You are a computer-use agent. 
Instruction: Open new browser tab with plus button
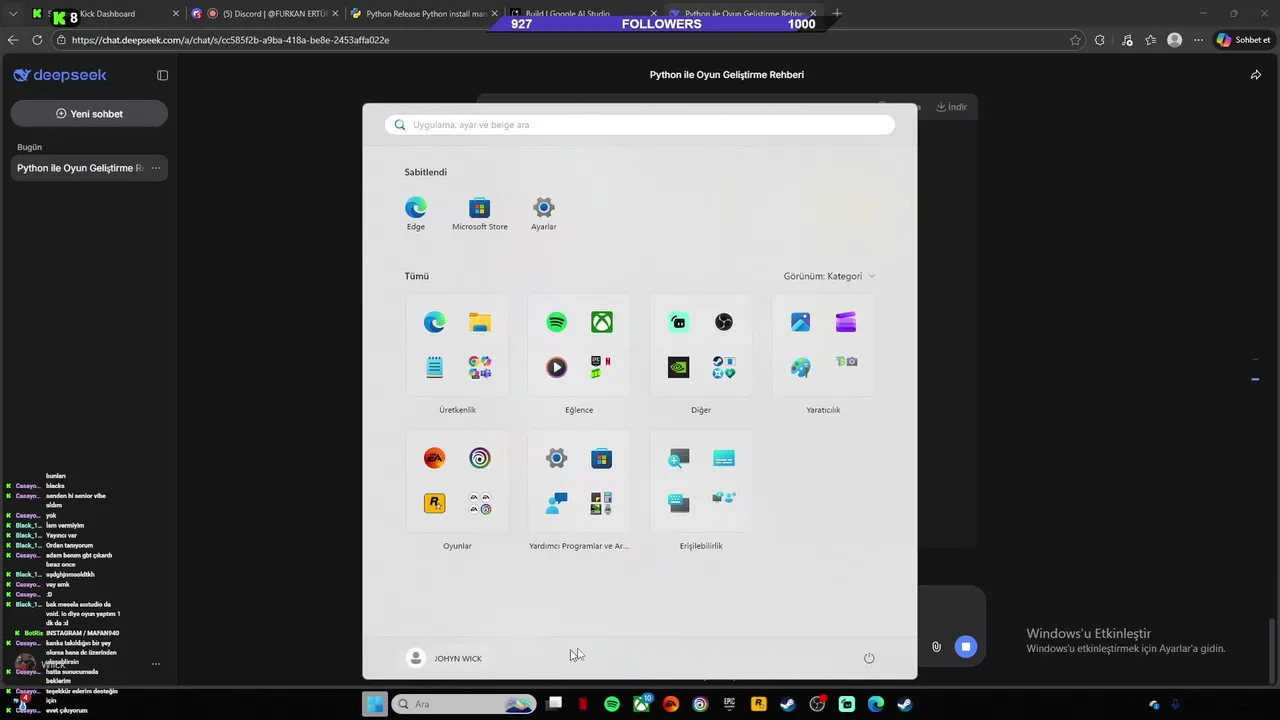(837, 14)
